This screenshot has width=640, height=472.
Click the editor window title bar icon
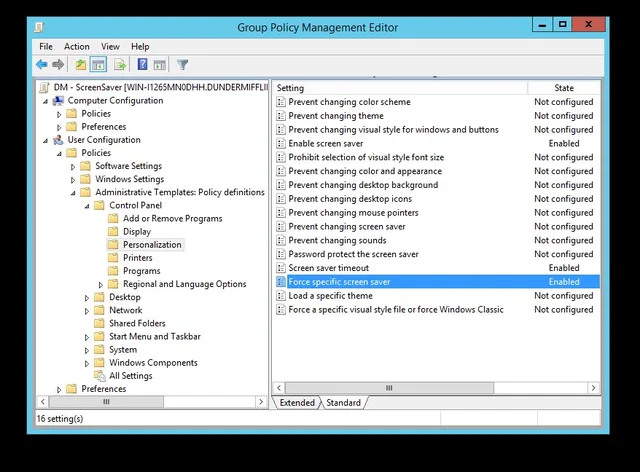(39, 27)
